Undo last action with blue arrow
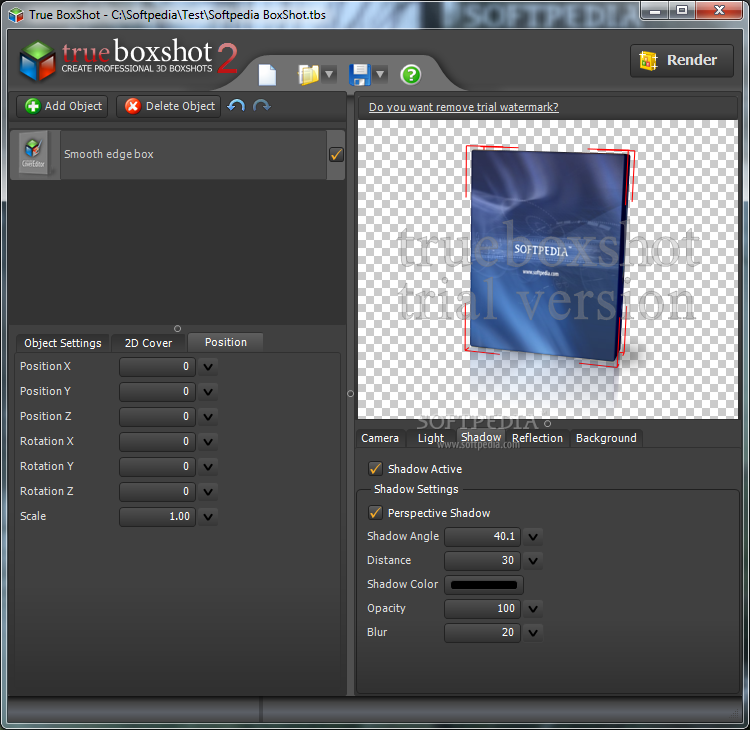The height and width of the screenshot is (730, 750). [x=236, y=106]
